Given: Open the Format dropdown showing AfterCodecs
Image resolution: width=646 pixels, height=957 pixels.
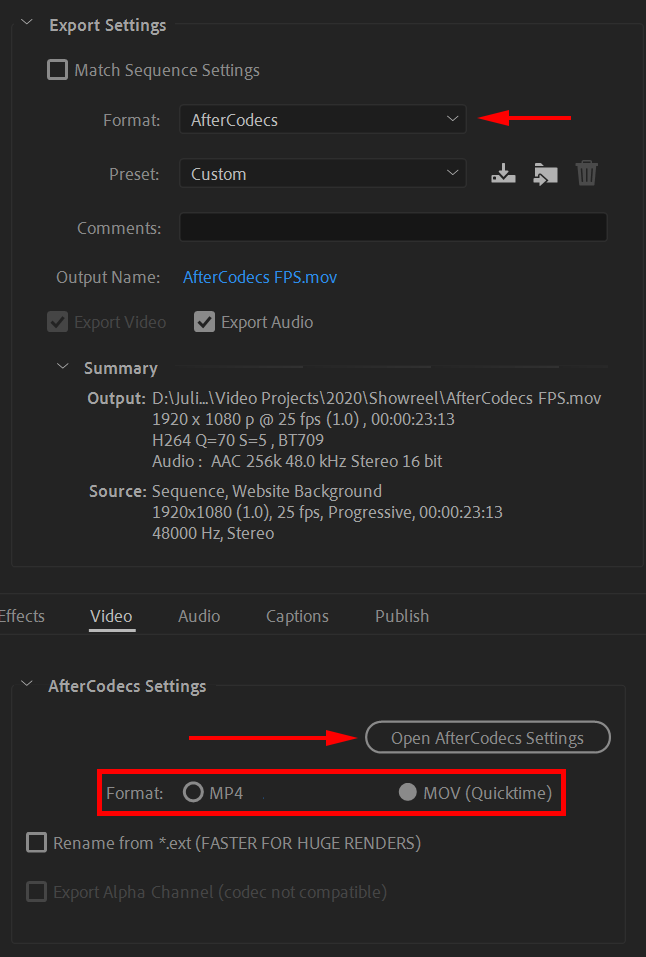Looking at the screenshot, I should coord(322,119).
